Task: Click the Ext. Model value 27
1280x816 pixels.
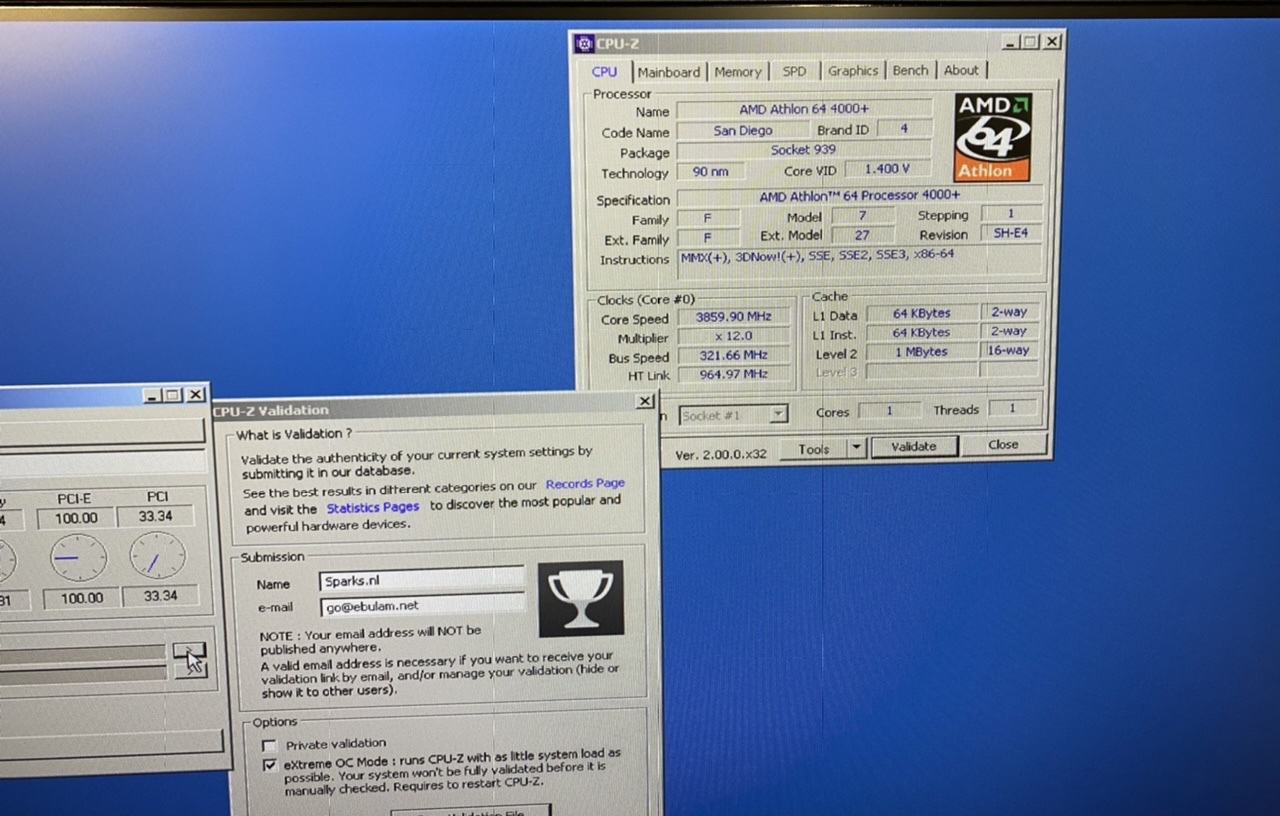Action: click(862, 235)
